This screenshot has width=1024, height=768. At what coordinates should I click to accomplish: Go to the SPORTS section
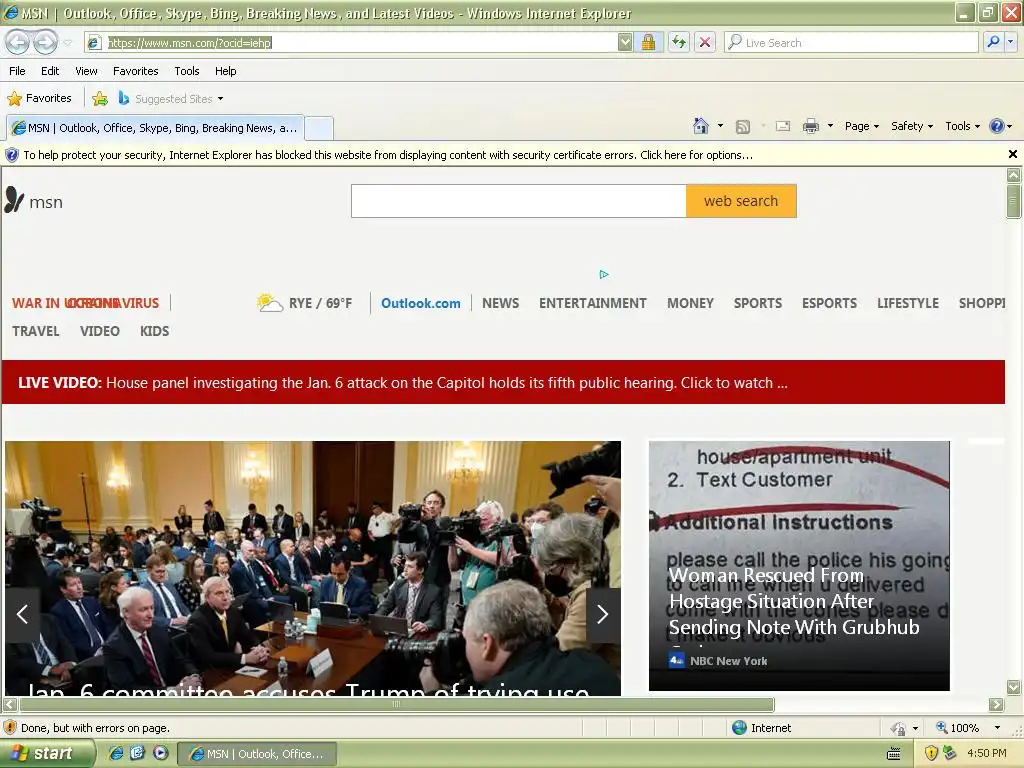(758, 303)
